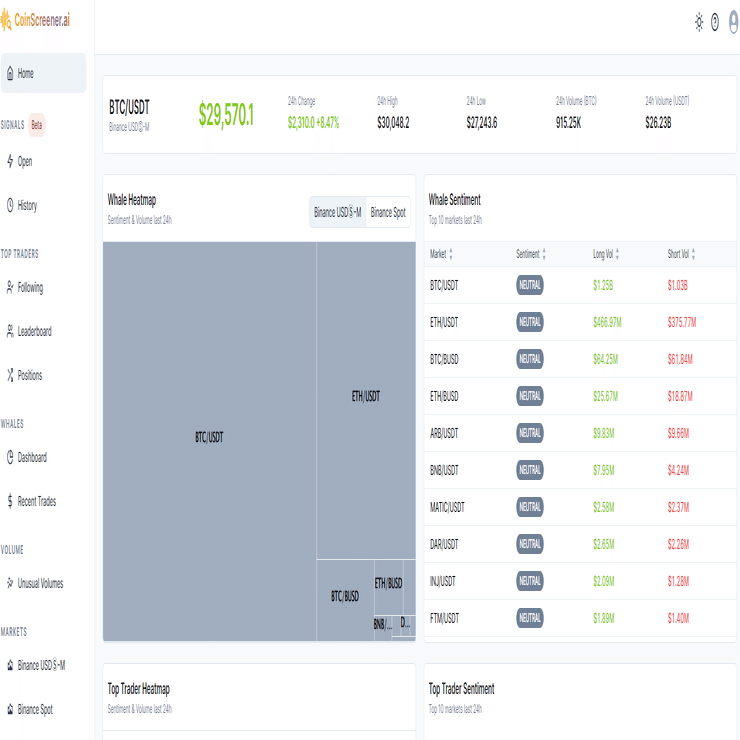Click INJ/USDT market in sentiment table
Viewport: 740px width, 740px height.
(443, 581)
